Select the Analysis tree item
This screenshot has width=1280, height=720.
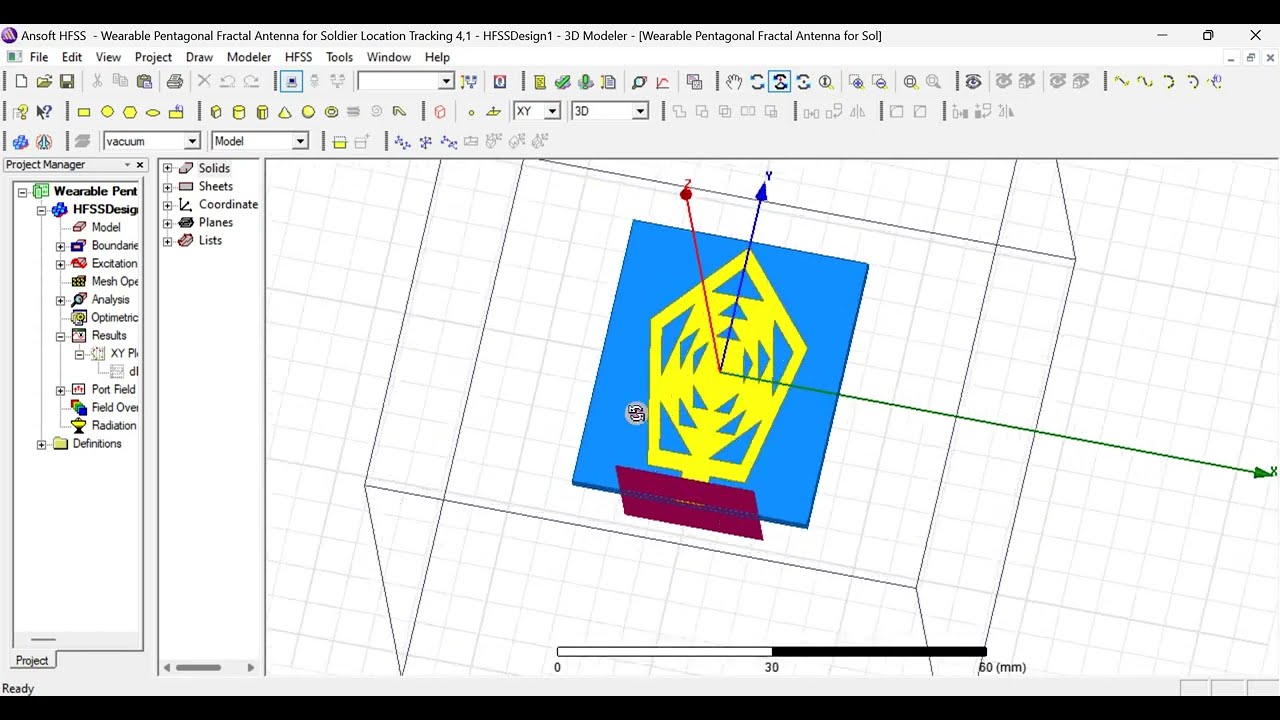(x=110, y=300)
